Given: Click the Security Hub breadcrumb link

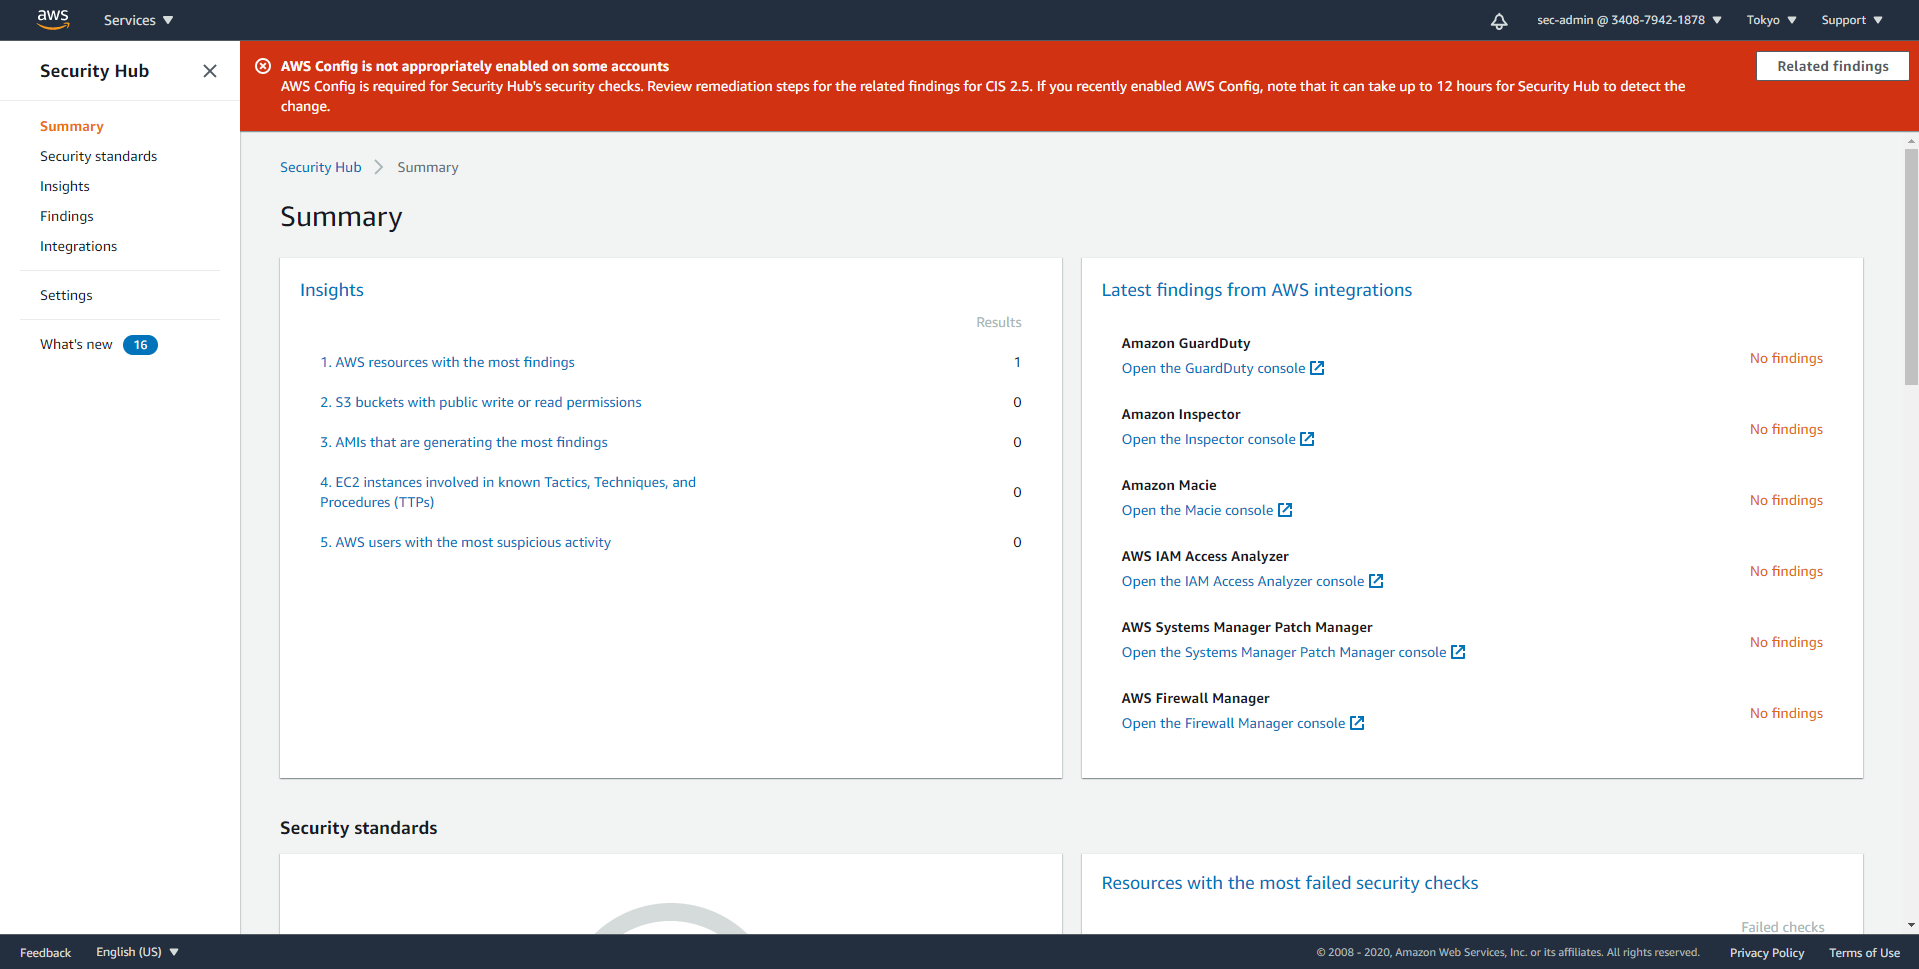Looking at the screenshot, I should coord(320,167).
